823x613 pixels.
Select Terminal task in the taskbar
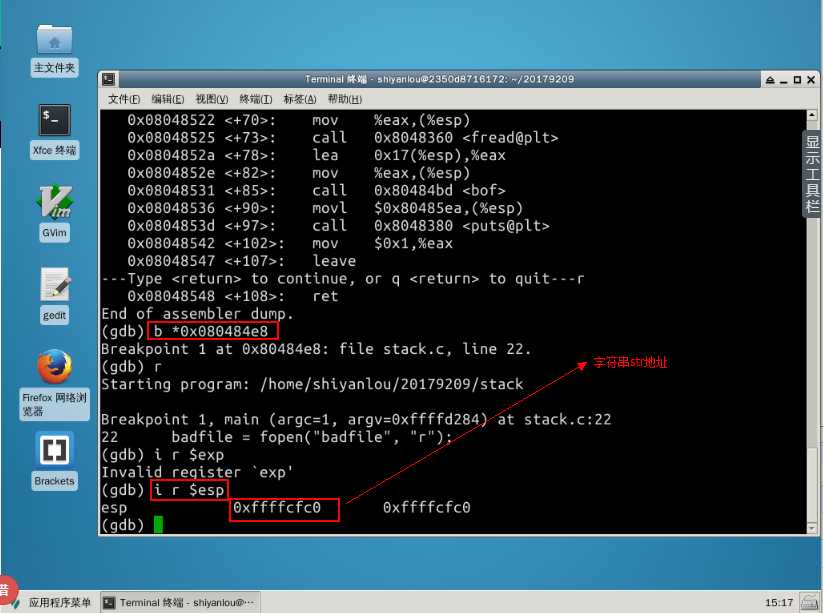[180, 603]
